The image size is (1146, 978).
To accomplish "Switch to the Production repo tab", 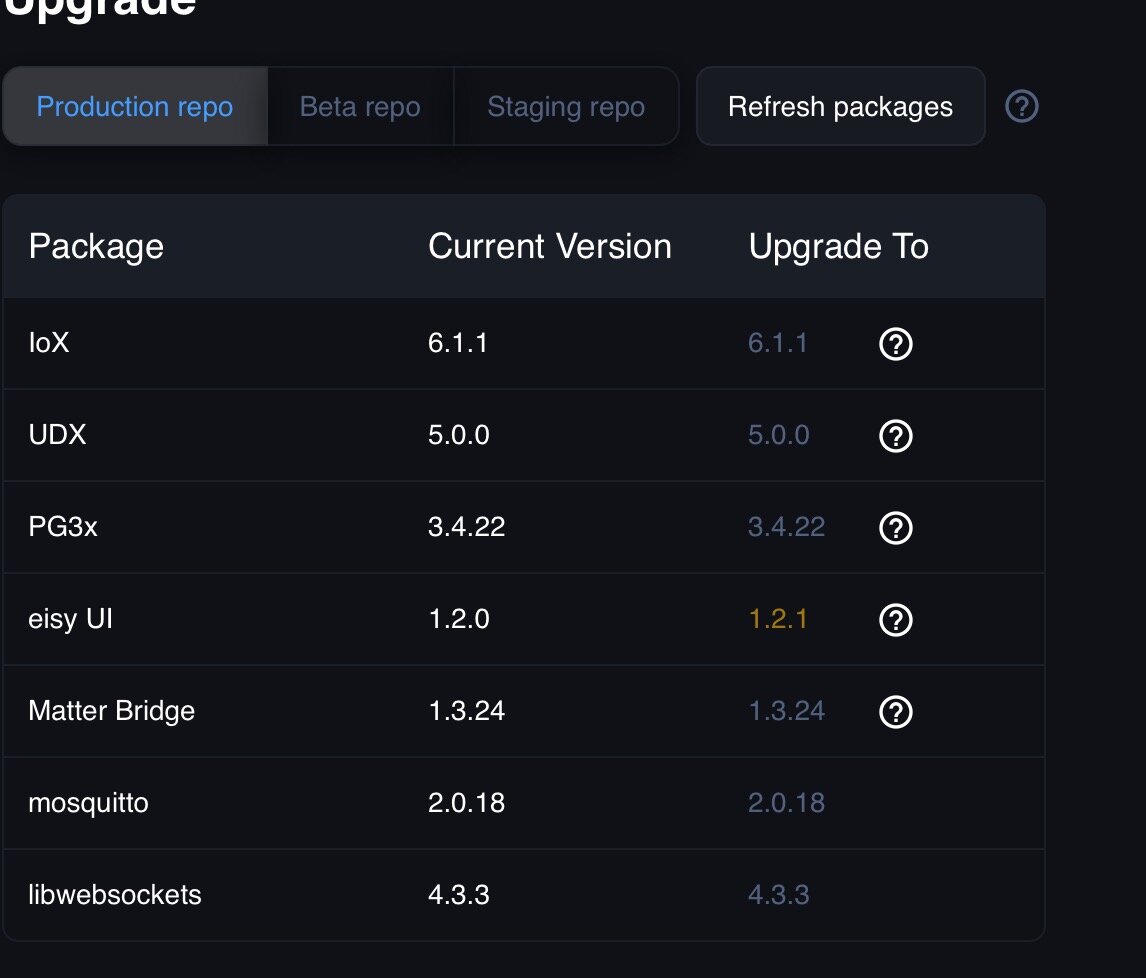I will click(x=135, y=106).
